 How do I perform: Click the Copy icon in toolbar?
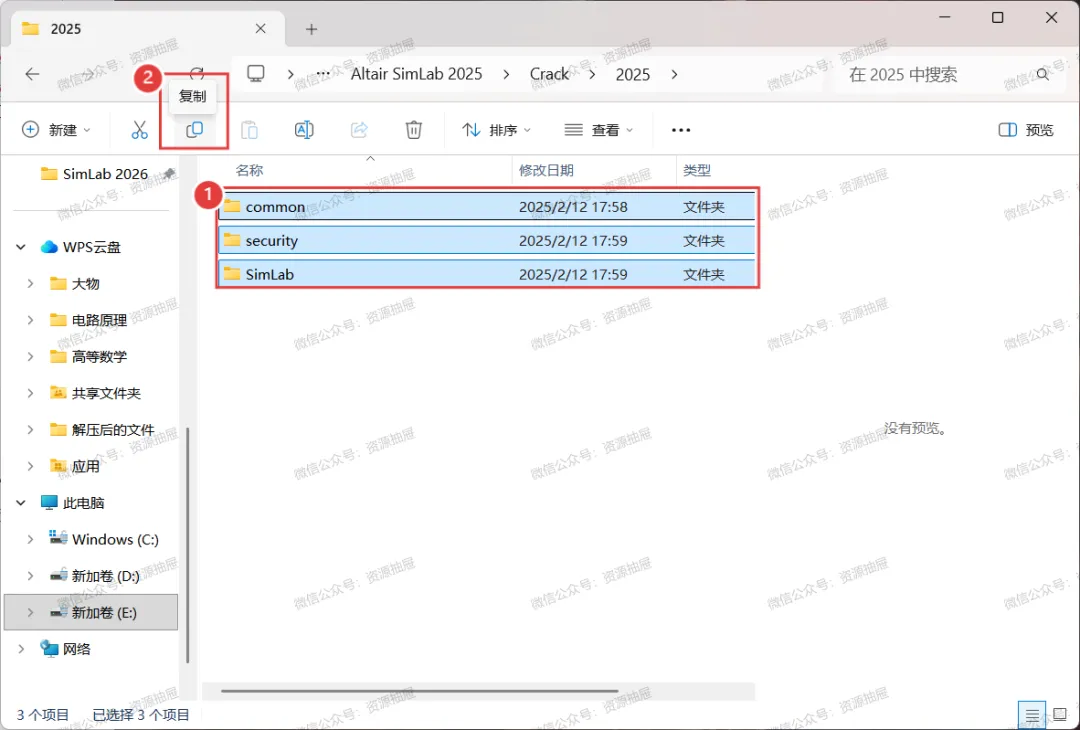click(x=194, y=129)
